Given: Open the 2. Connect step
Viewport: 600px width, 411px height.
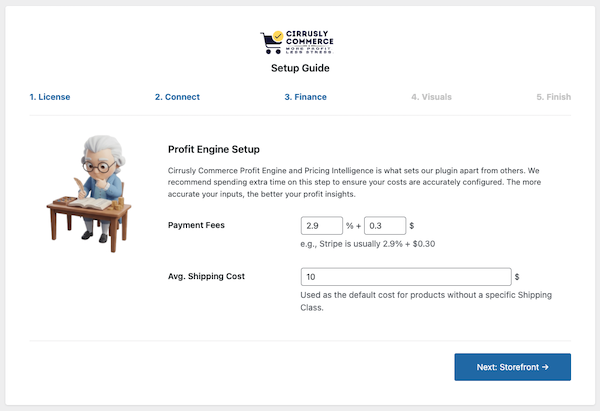Looking at the screenshot, I should 177,97.
